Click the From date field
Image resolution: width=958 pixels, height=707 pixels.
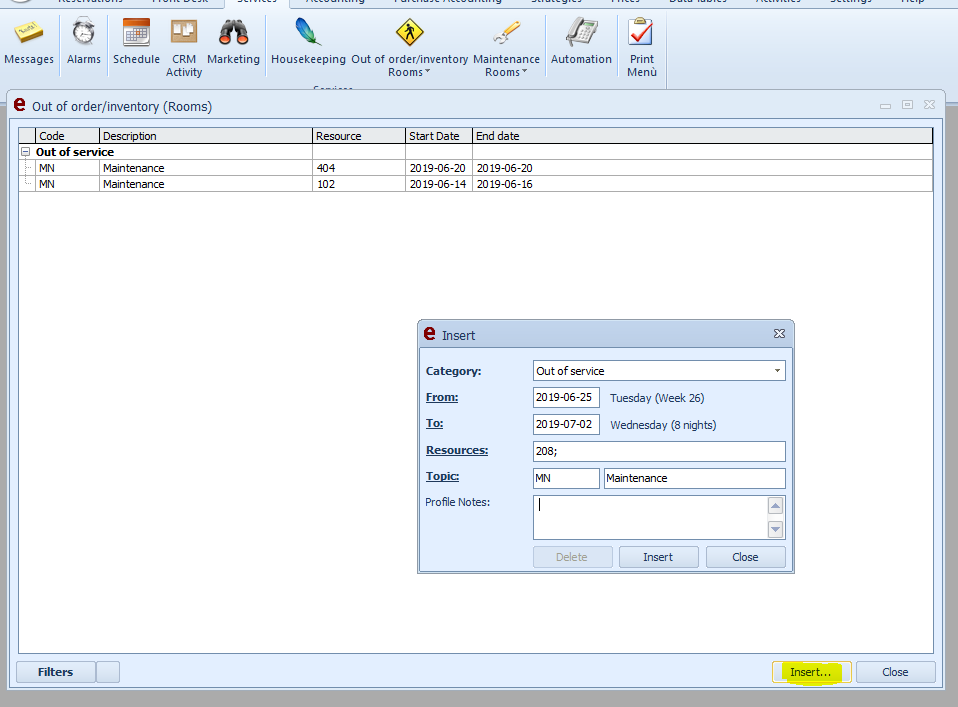tap(566, 397)
